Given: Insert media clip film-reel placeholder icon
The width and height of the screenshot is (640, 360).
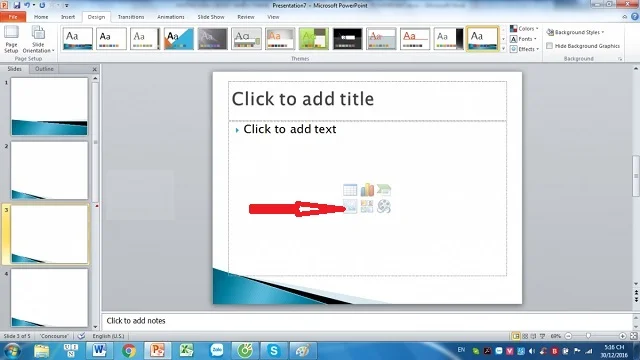Looking at the screenshot, I should pyautogui.click(x=384, y=207).
